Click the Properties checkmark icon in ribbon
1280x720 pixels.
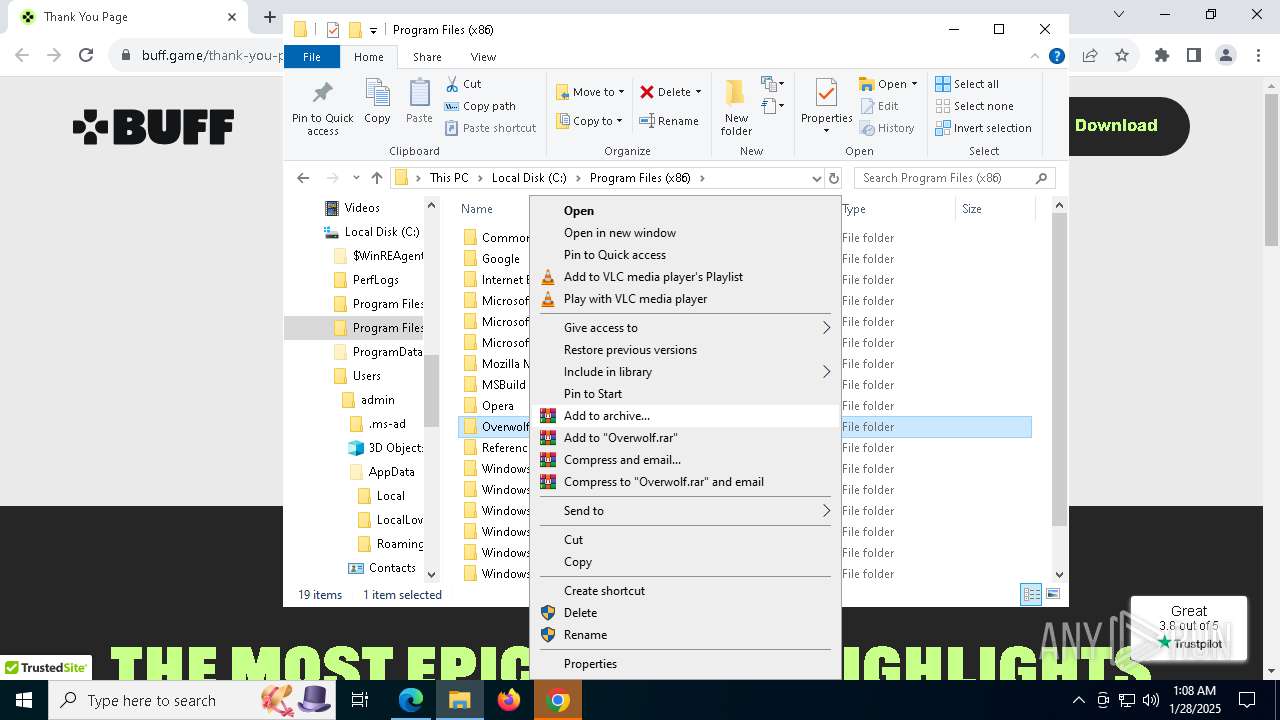click(x=826, y=94)
